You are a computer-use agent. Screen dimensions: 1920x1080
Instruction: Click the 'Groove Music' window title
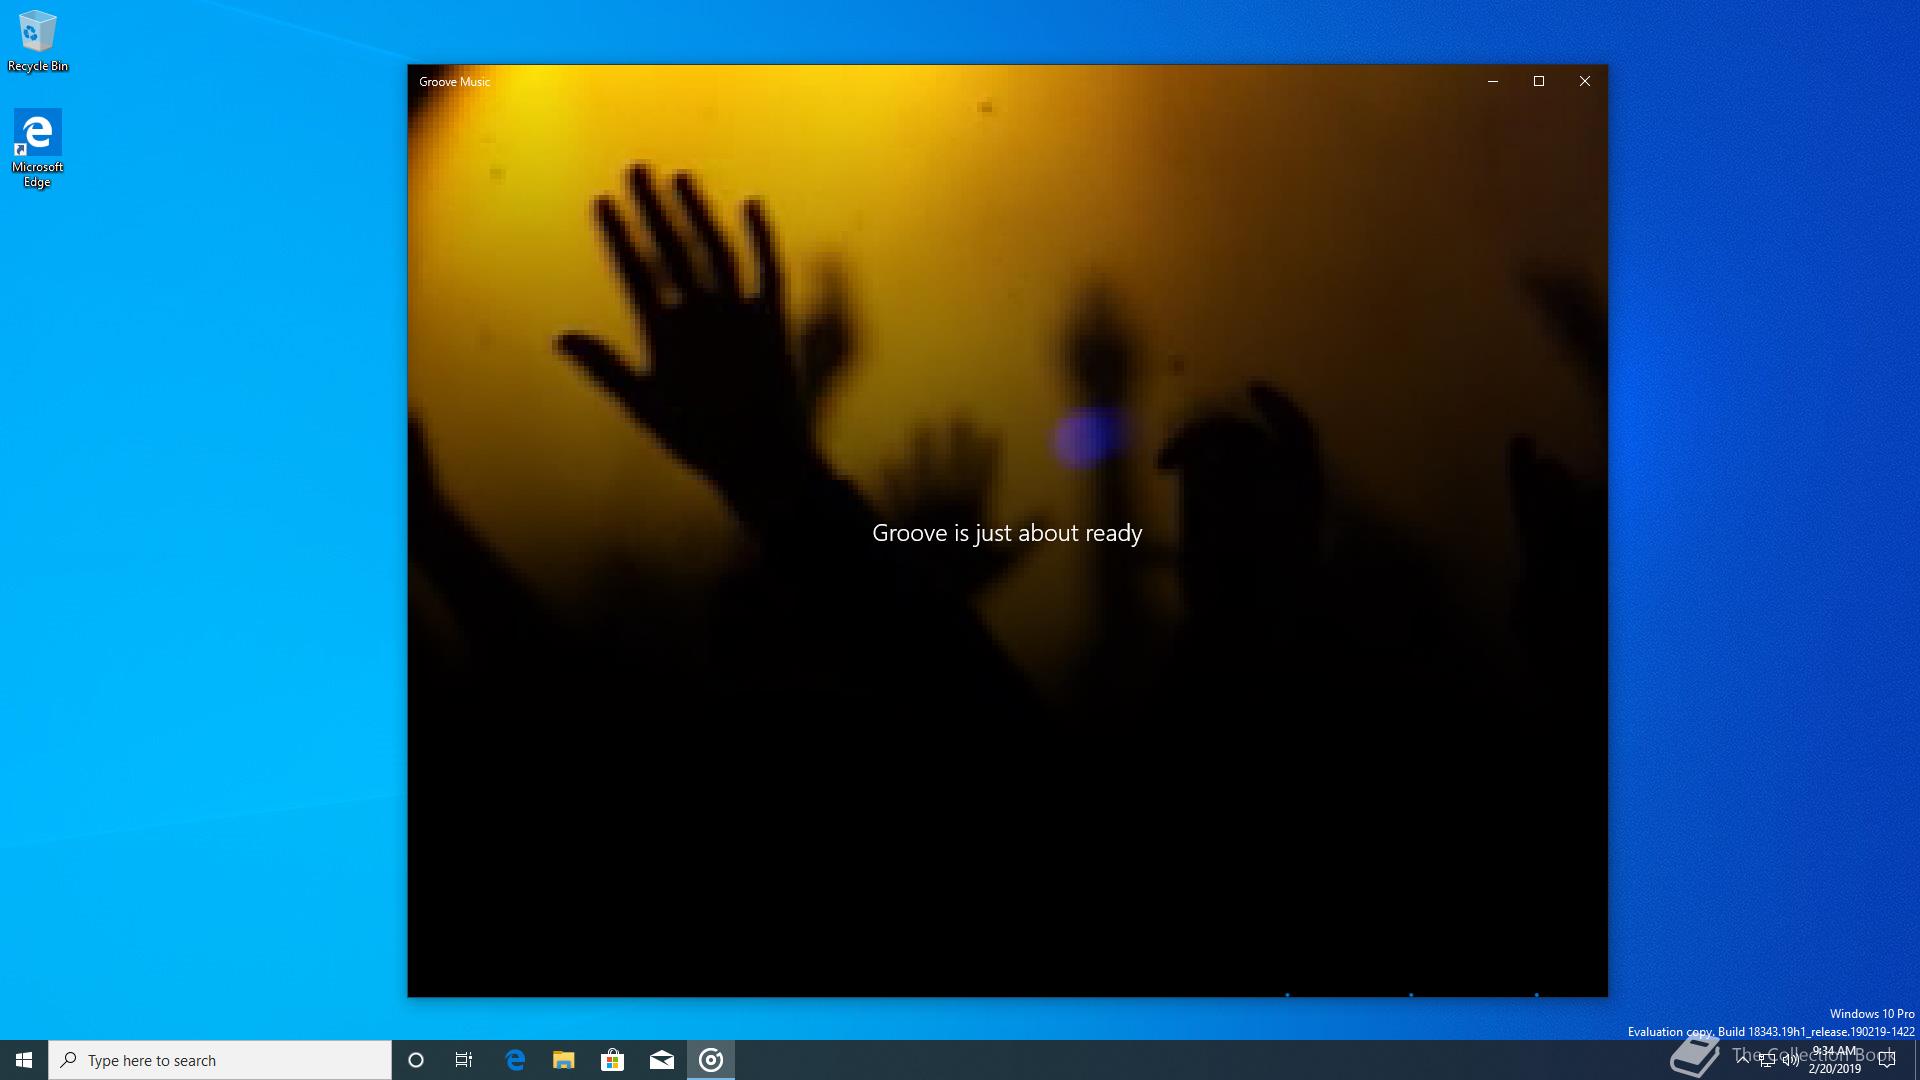tap(455, 82)
